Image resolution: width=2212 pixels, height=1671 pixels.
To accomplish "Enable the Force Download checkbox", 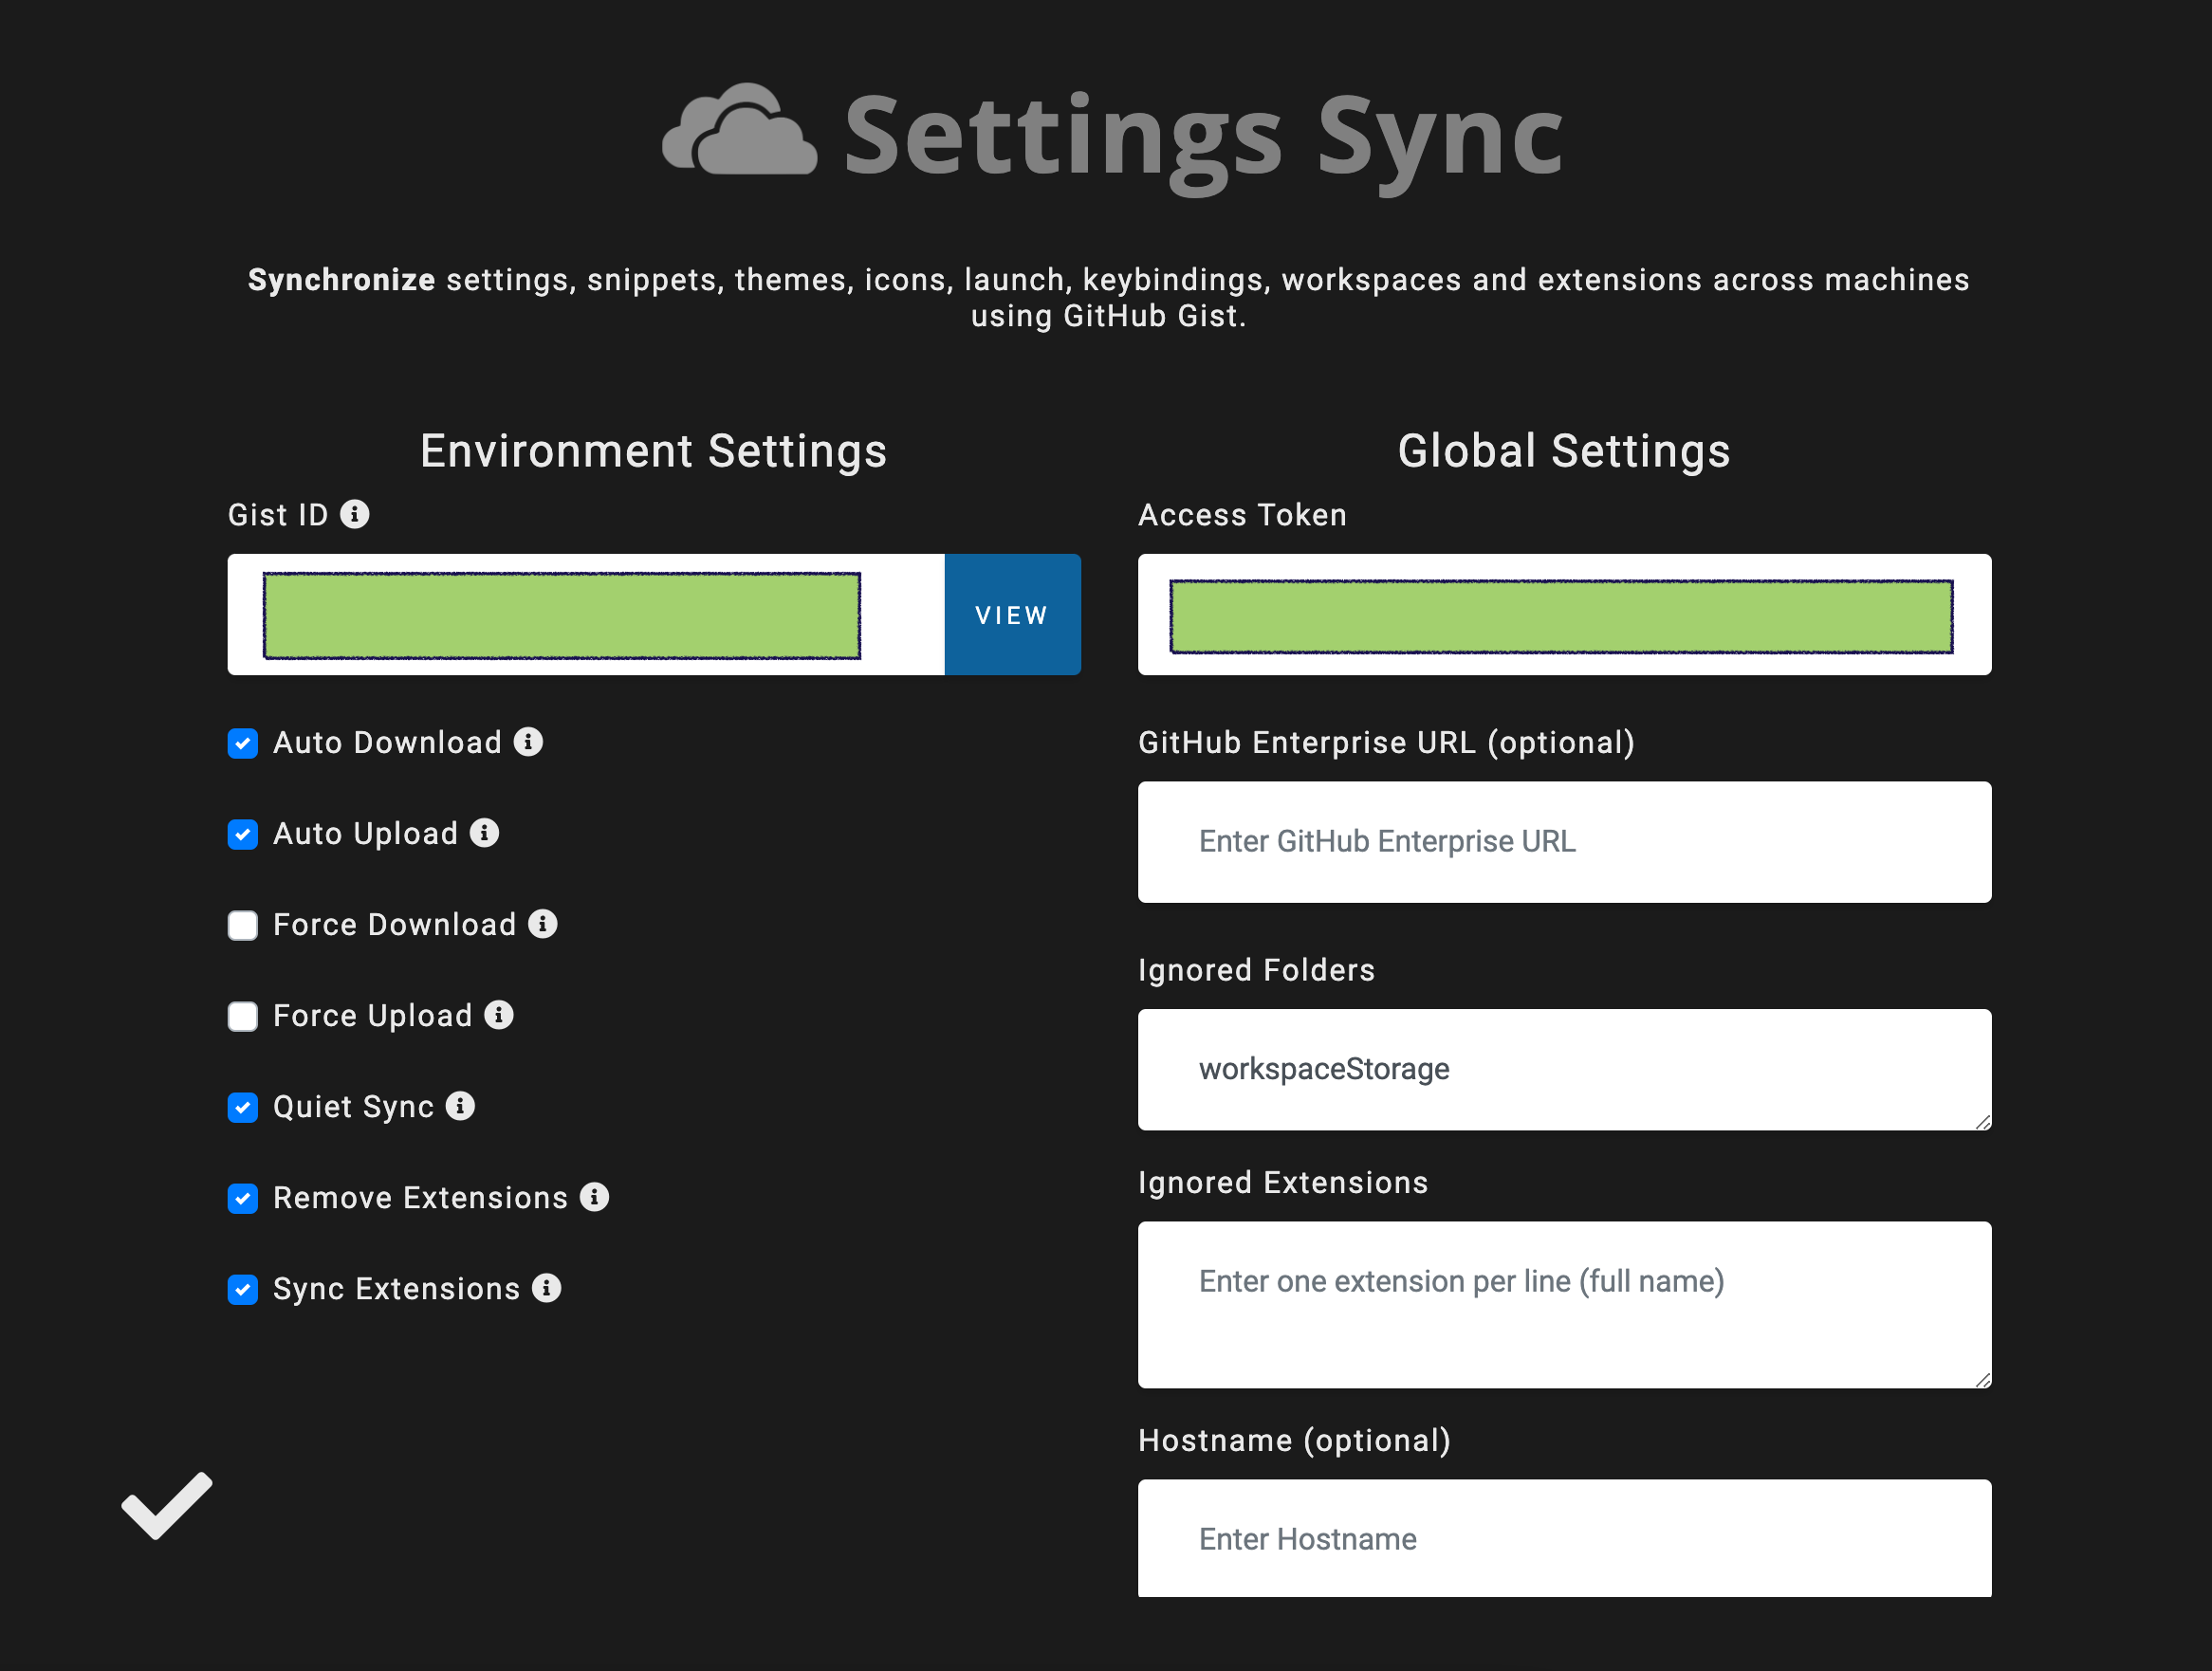I will [x=243, y=926].
